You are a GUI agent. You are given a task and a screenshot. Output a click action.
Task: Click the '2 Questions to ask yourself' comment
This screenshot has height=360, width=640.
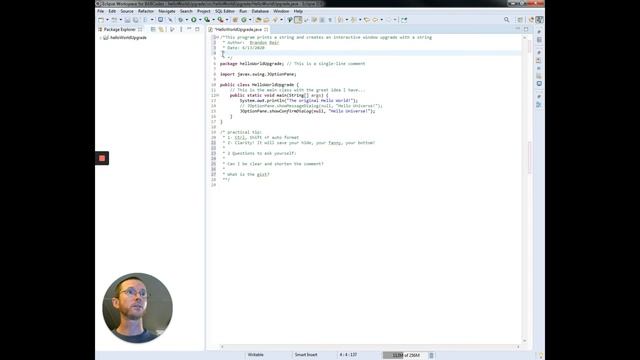(261, 153)
